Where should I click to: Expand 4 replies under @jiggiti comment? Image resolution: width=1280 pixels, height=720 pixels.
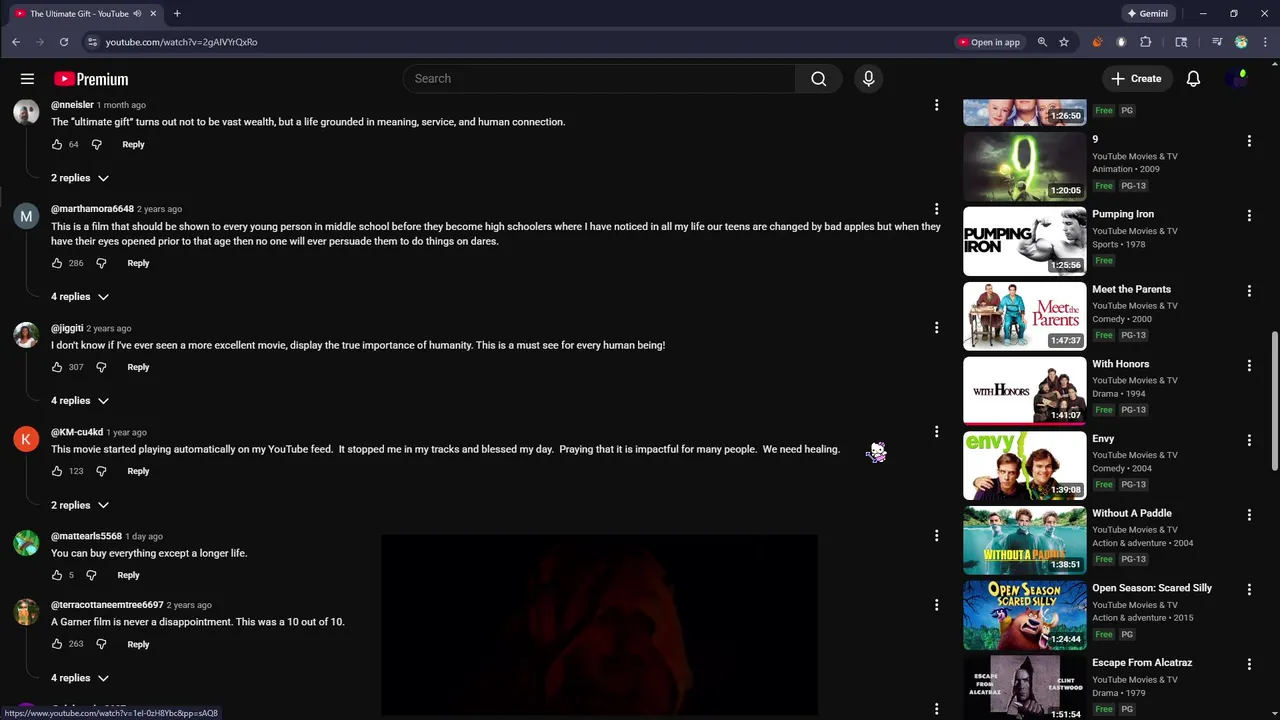(x=80, y=401)
